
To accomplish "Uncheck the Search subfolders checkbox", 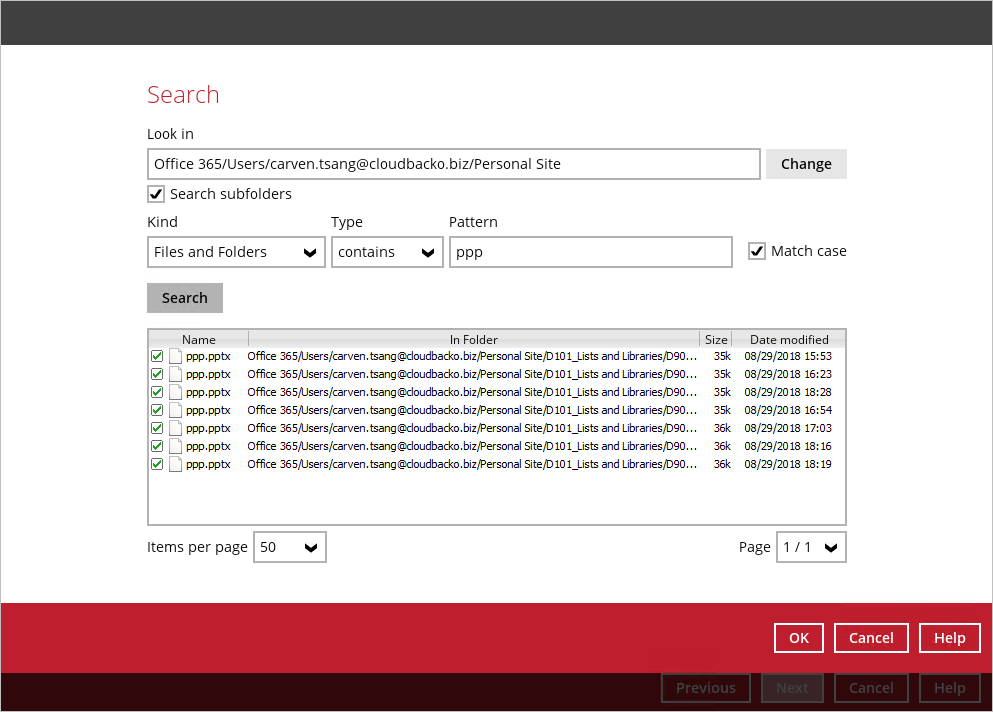I will 156,194.
